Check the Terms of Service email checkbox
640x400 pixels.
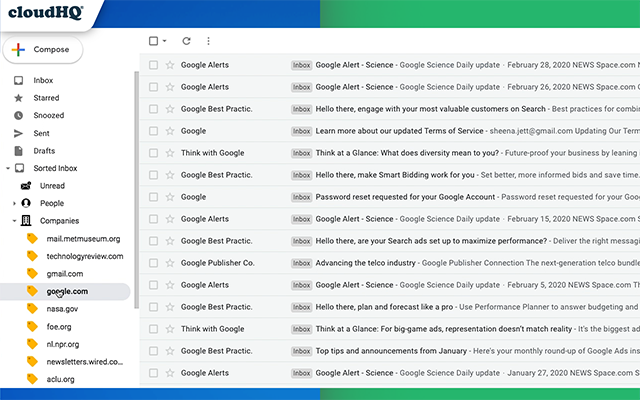pyautogui.click(x=153, y=131)
